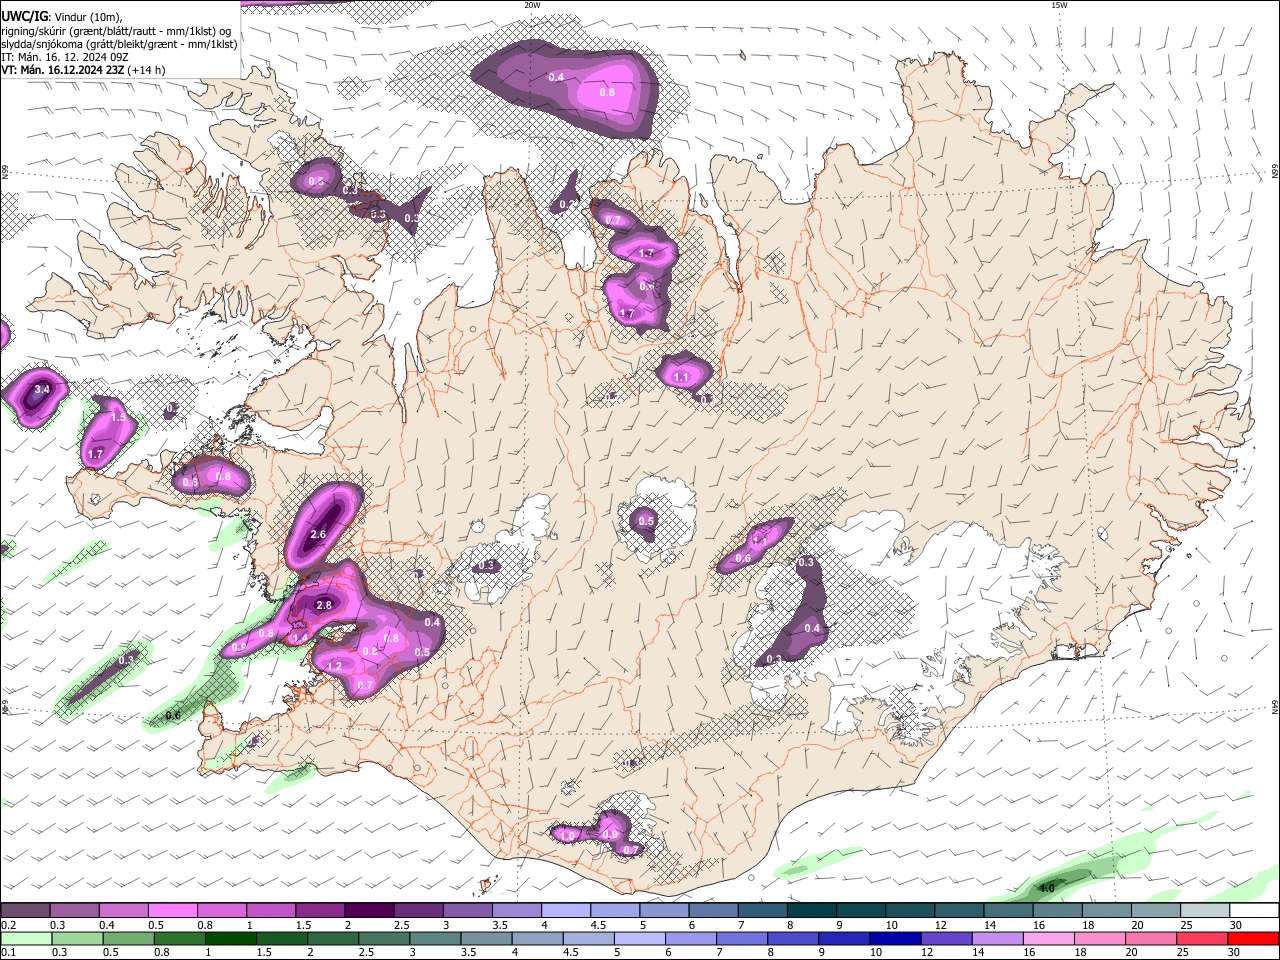Click the 0.8 value in the northern offshore snow band
The width and height of the screenshot is (1280, 960).
[607, 92]
